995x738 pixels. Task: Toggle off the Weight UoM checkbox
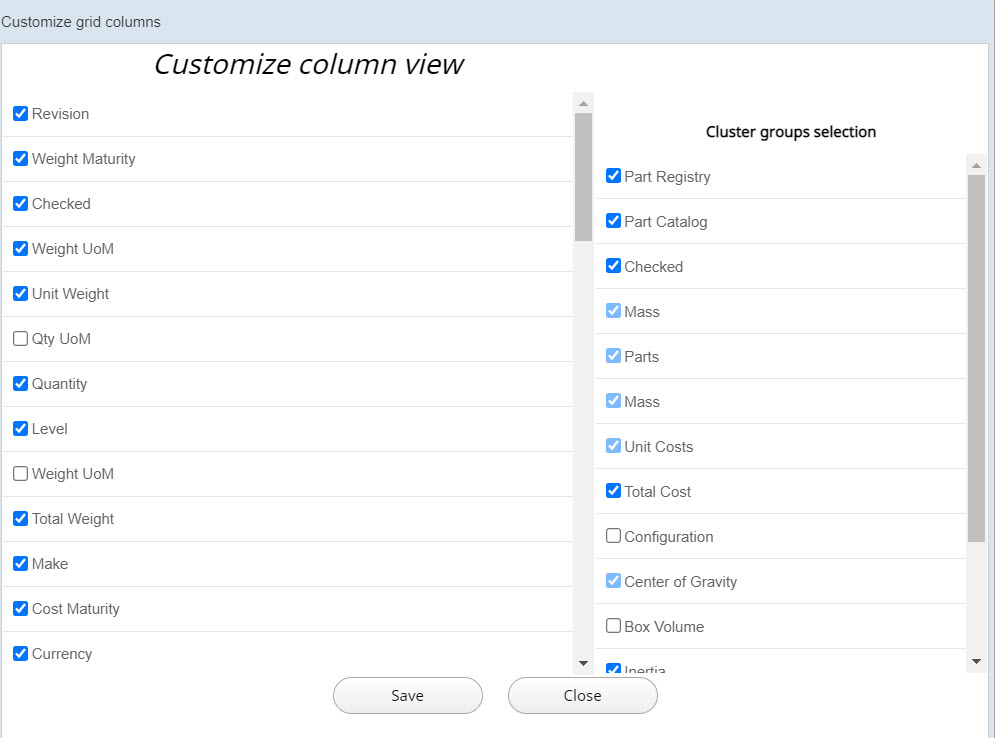point(20,248)
